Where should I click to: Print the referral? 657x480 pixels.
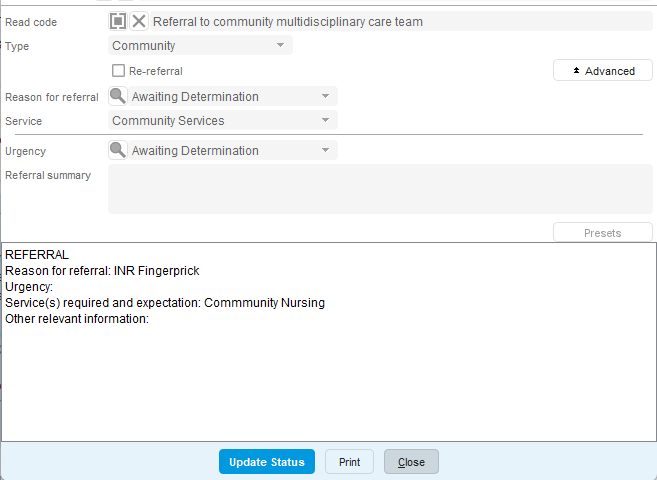click(349, 462)
